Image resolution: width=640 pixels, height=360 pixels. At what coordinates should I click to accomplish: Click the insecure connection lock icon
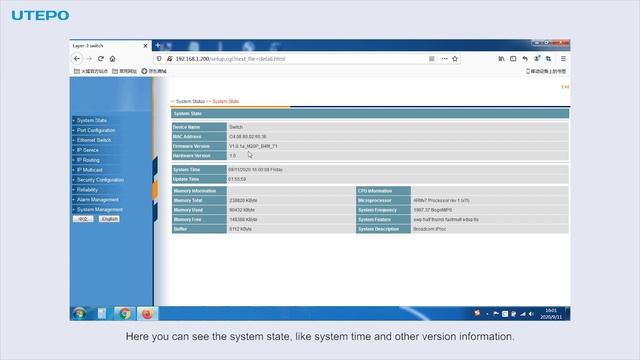click(x=169, y=59)
